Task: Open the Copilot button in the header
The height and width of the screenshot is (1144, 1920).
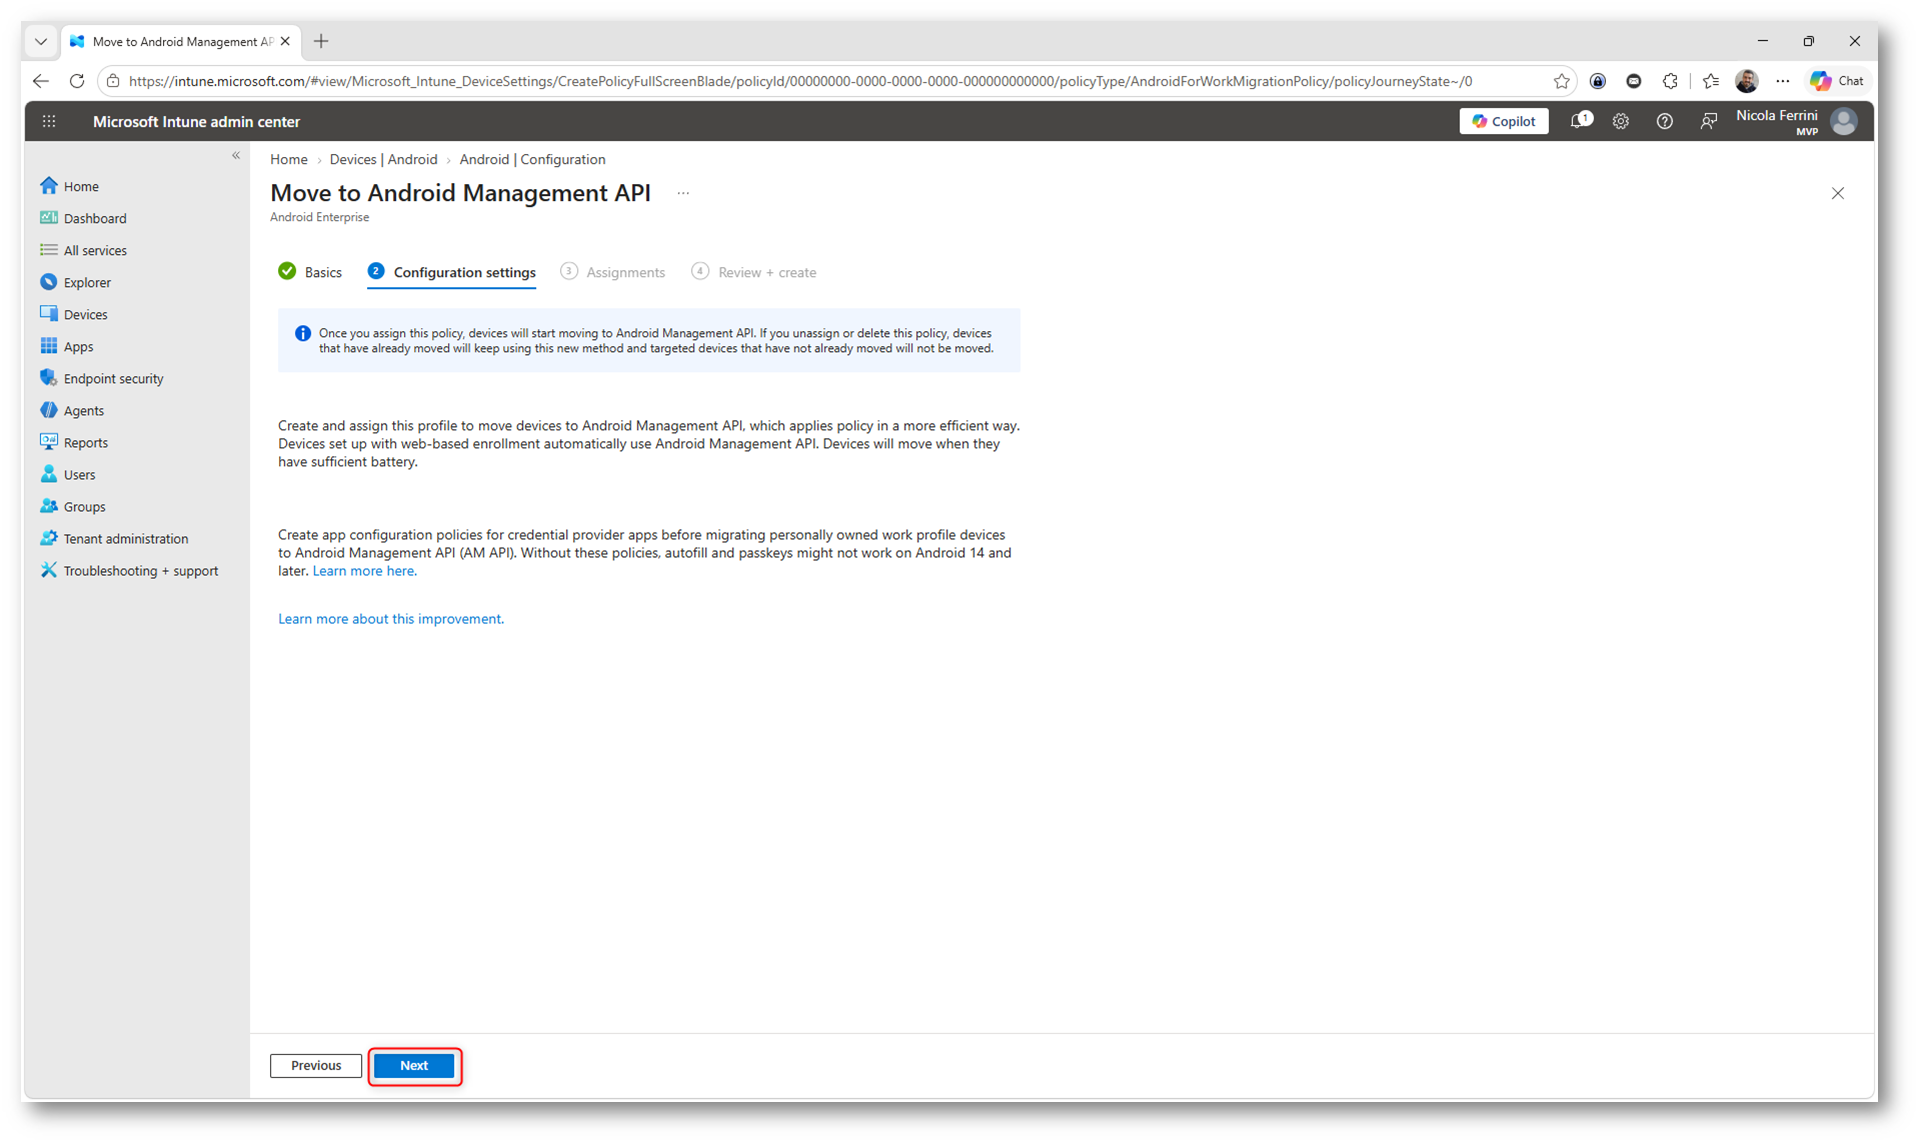Action: point(1503,121)
